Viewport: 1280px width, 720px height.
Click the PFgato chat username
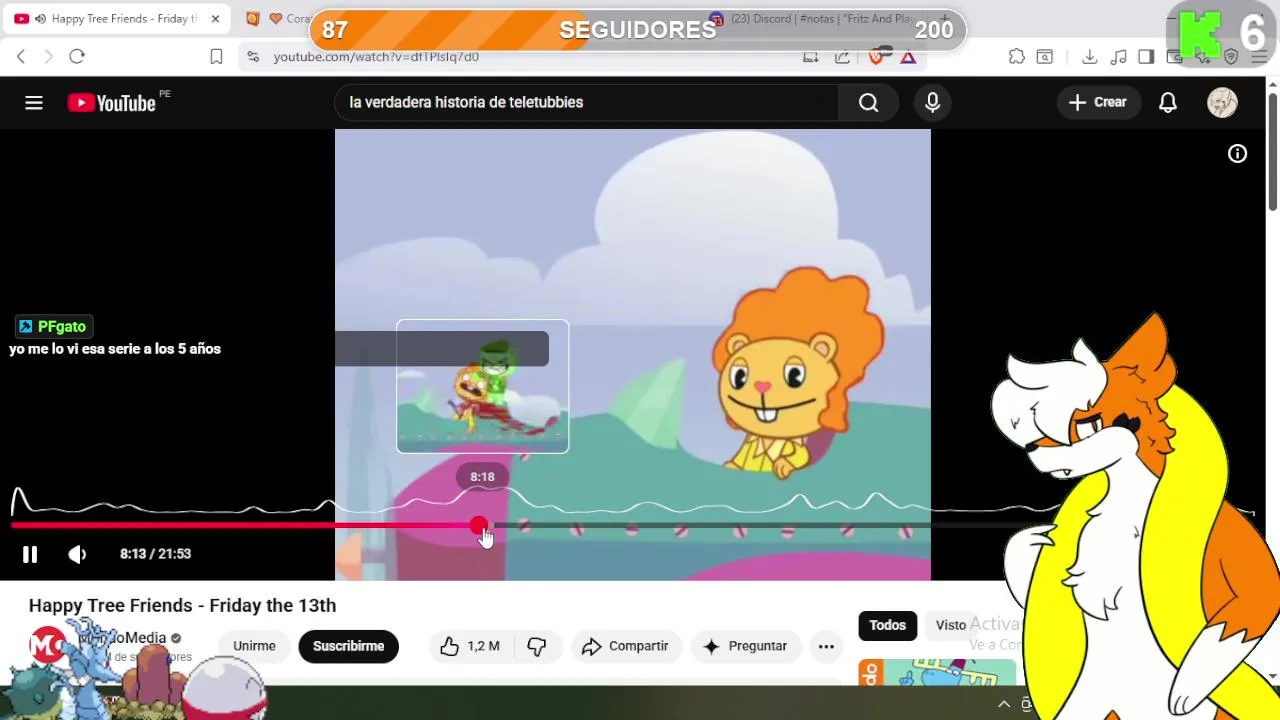click(x=62, y=327)
